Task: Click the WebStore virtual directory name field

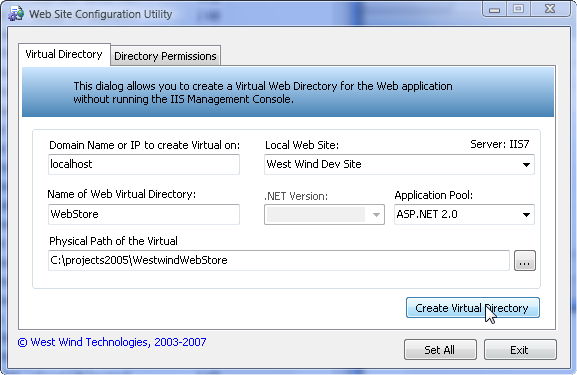Action: click(144, 214)
